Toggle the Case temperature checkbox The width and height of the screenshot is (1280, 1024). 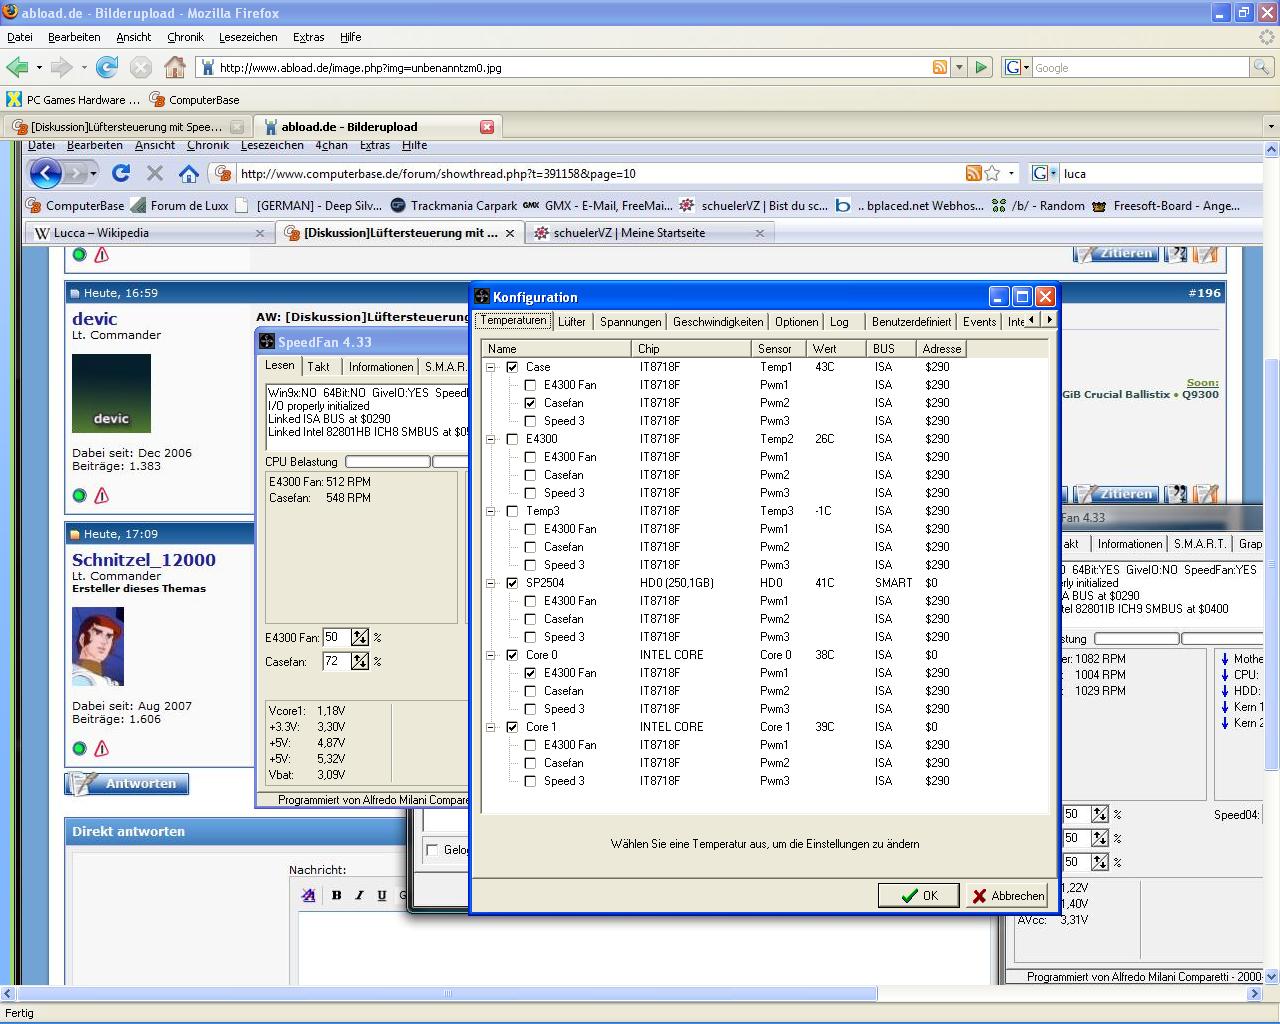click(x=512, y=367)
